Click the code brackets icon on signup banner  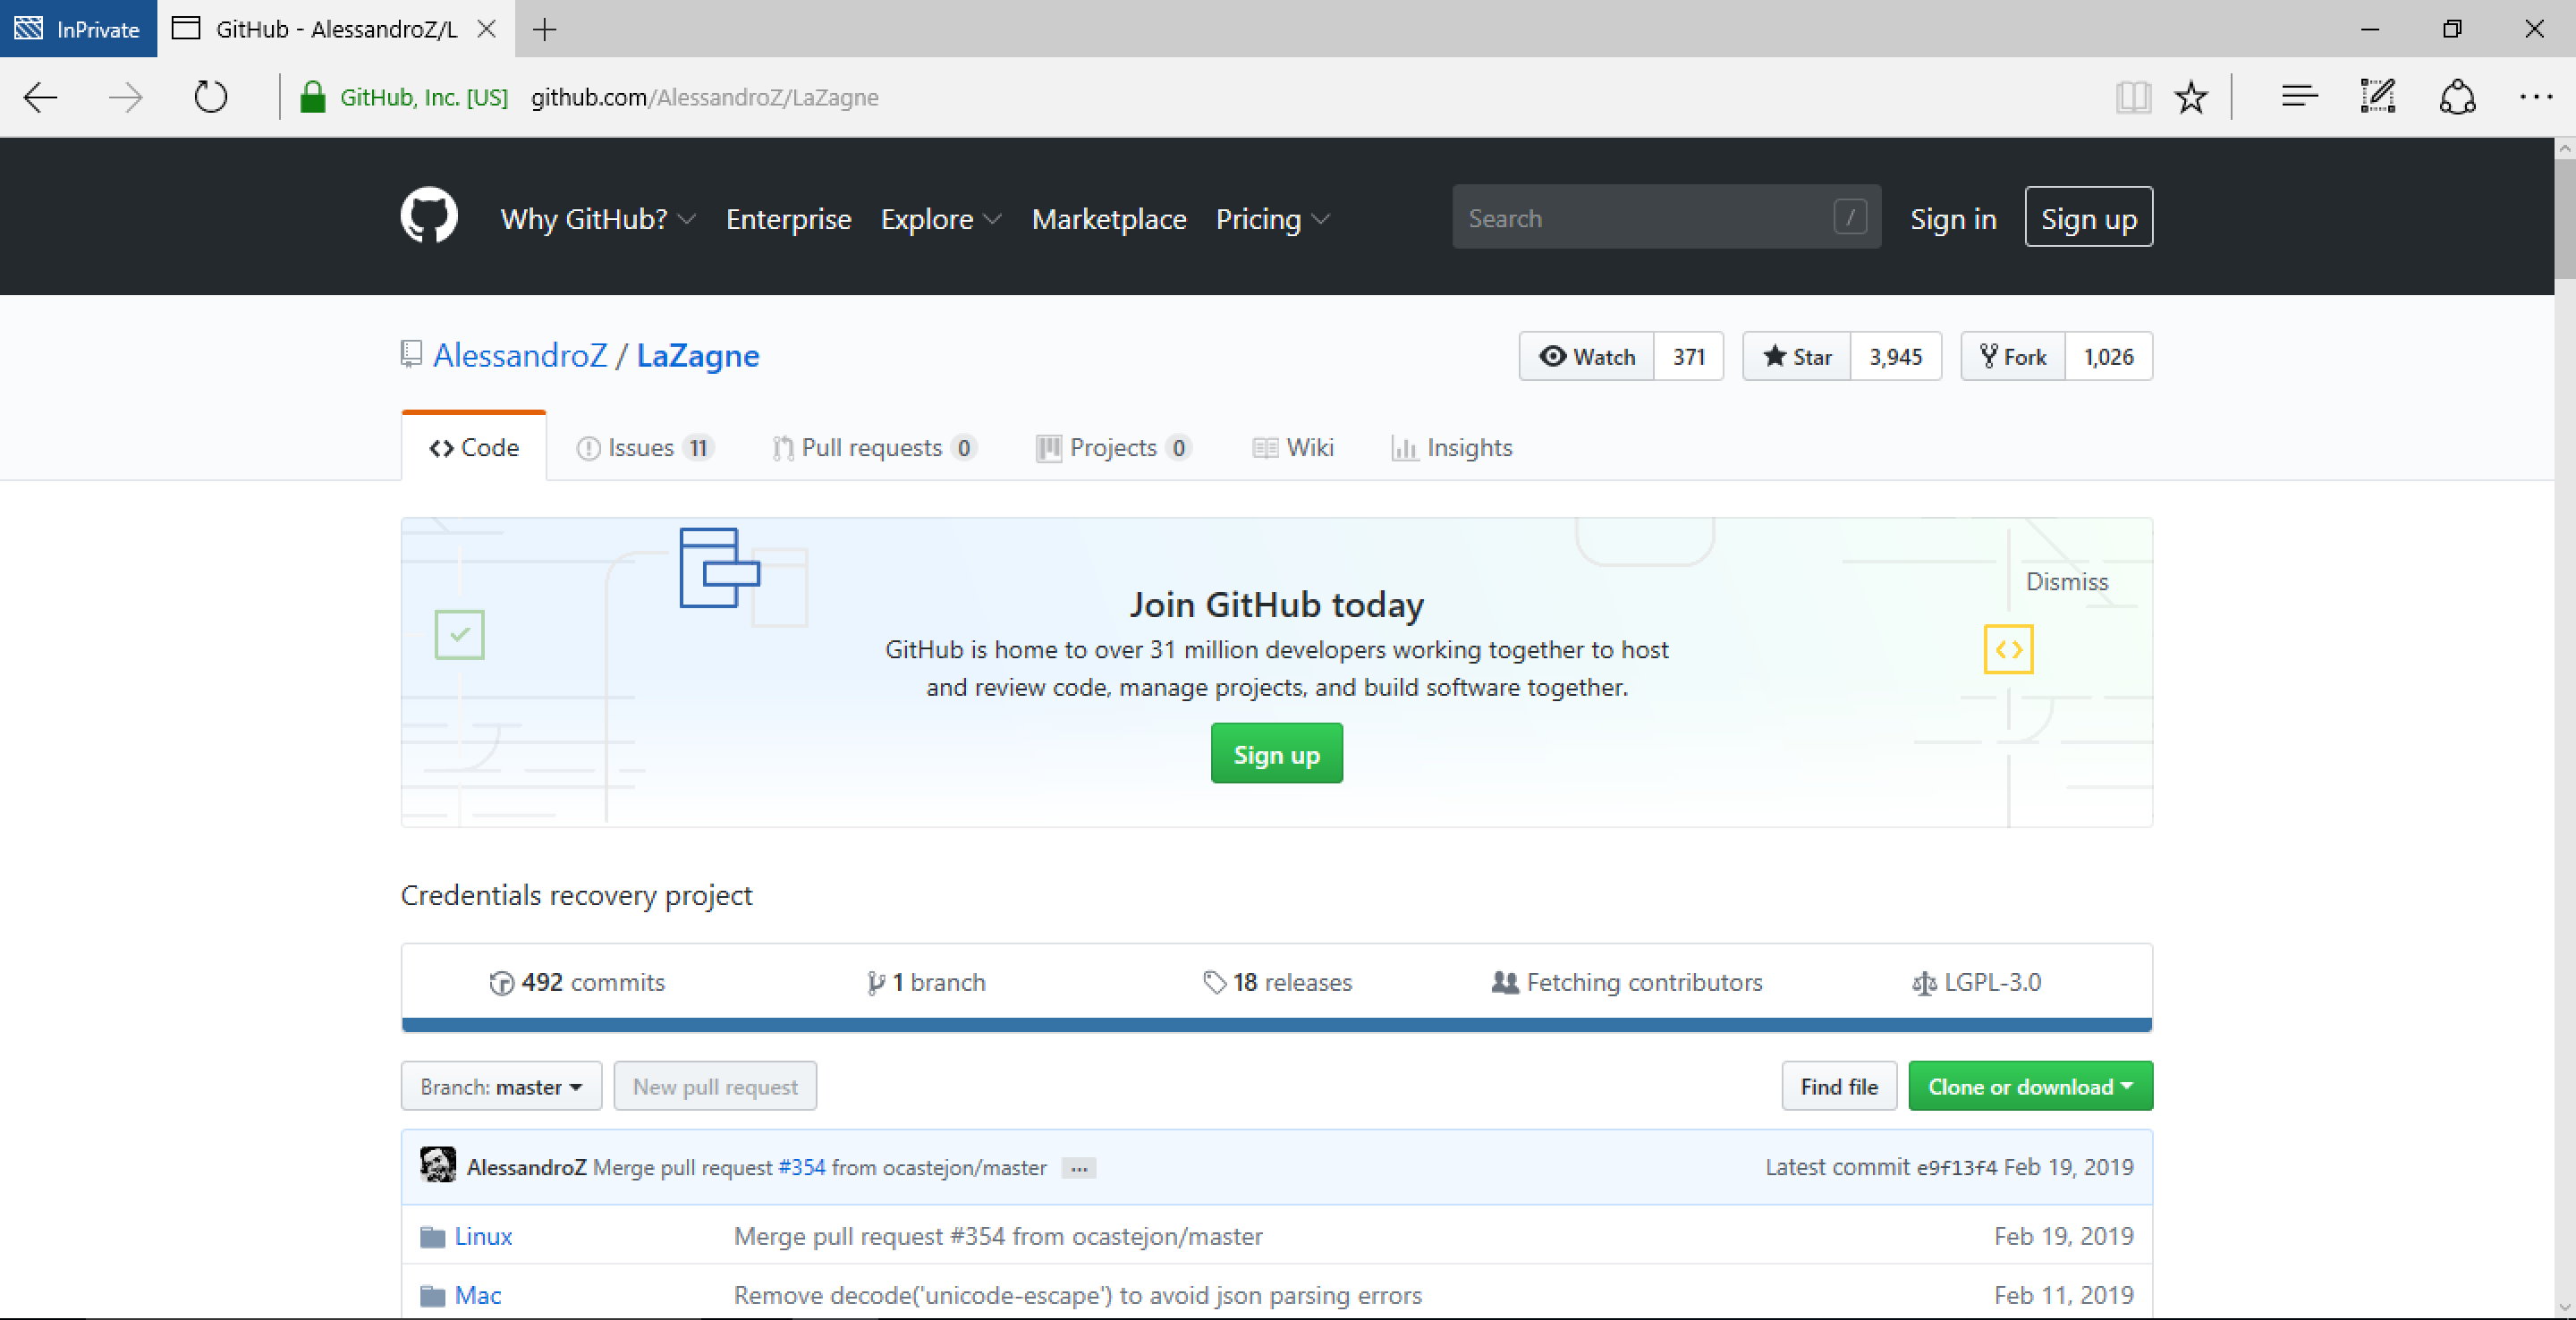coord(2011,648)
